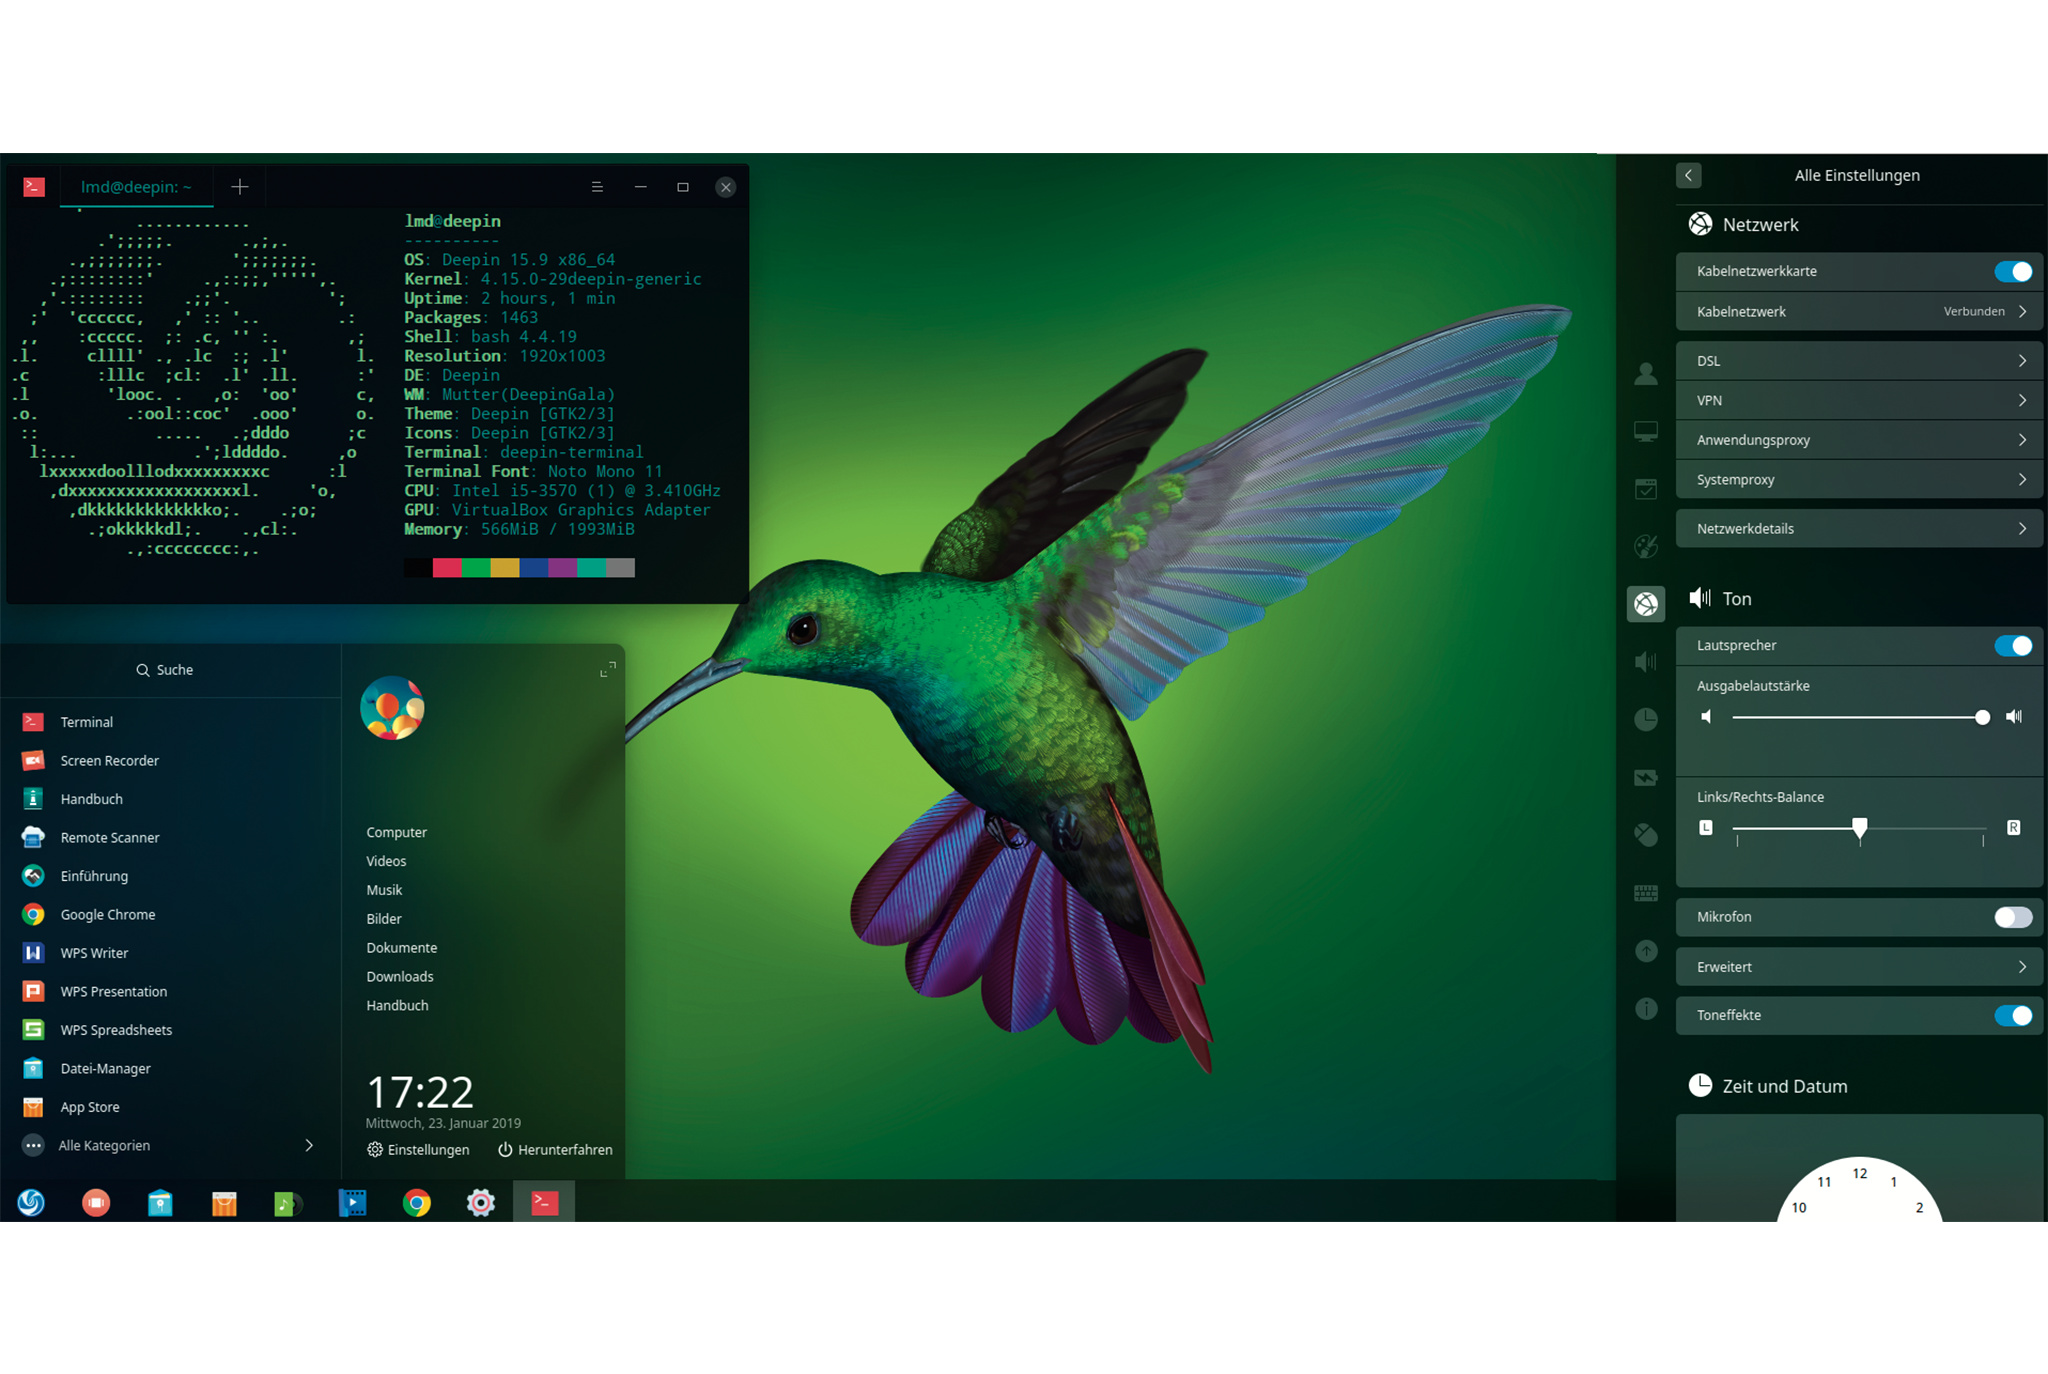
Task: Click the Ausgabelautstärke volume slider
Action: pos(1857,717)
